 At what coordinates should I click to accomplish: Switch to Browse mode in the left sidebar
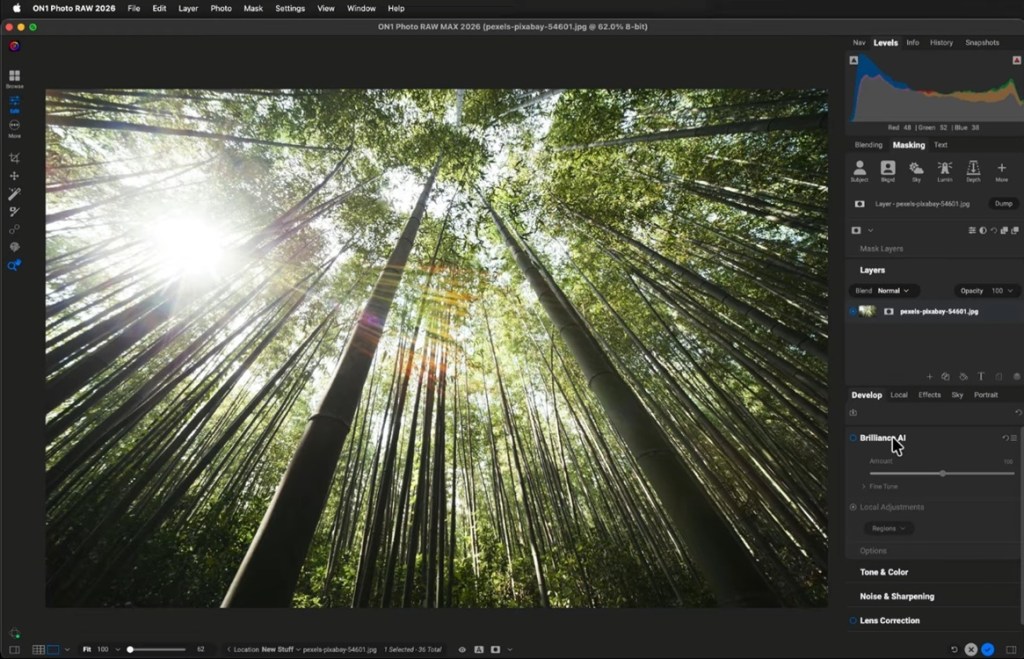(14, 76)
